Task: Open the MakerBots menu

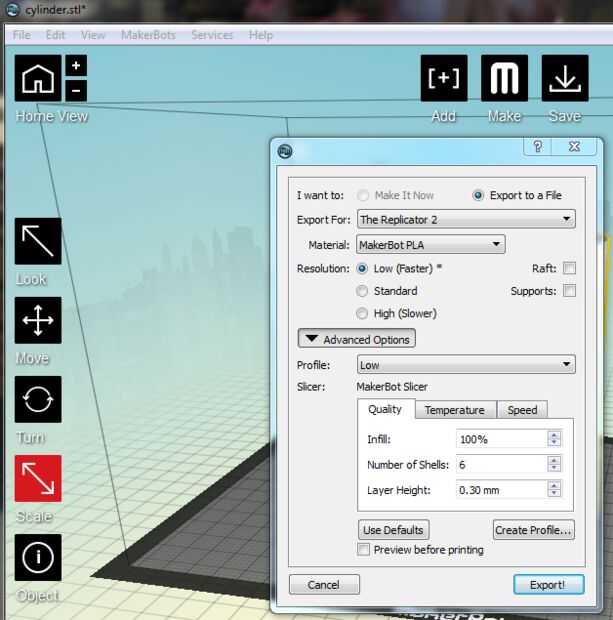Action: [x=148, y=35]
